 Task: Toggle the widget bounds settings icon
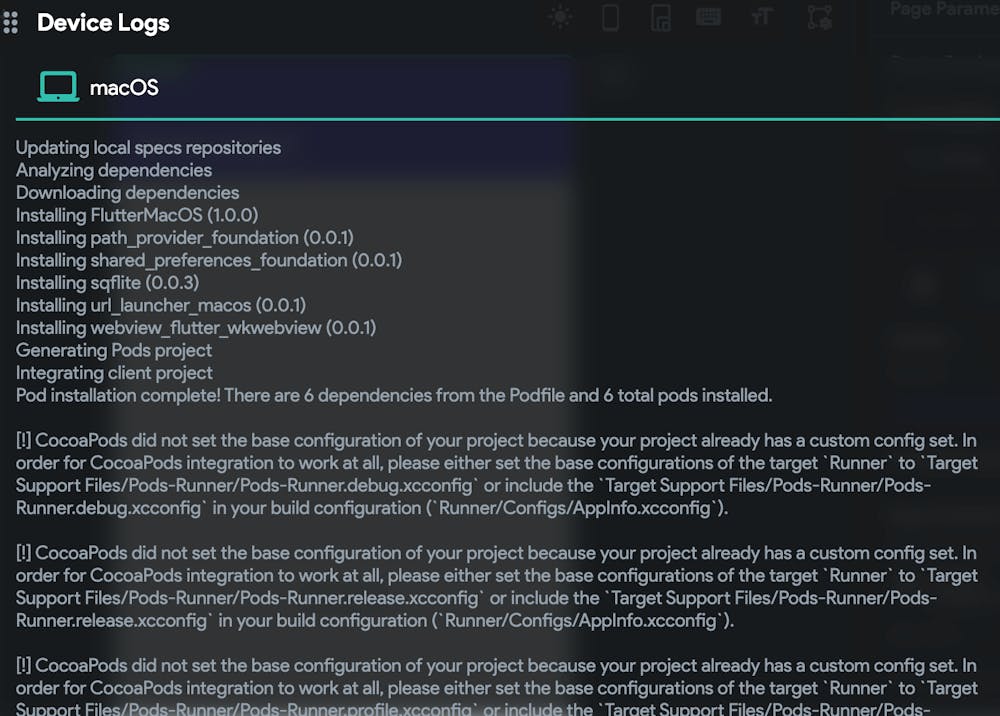[x=819, y=17]
